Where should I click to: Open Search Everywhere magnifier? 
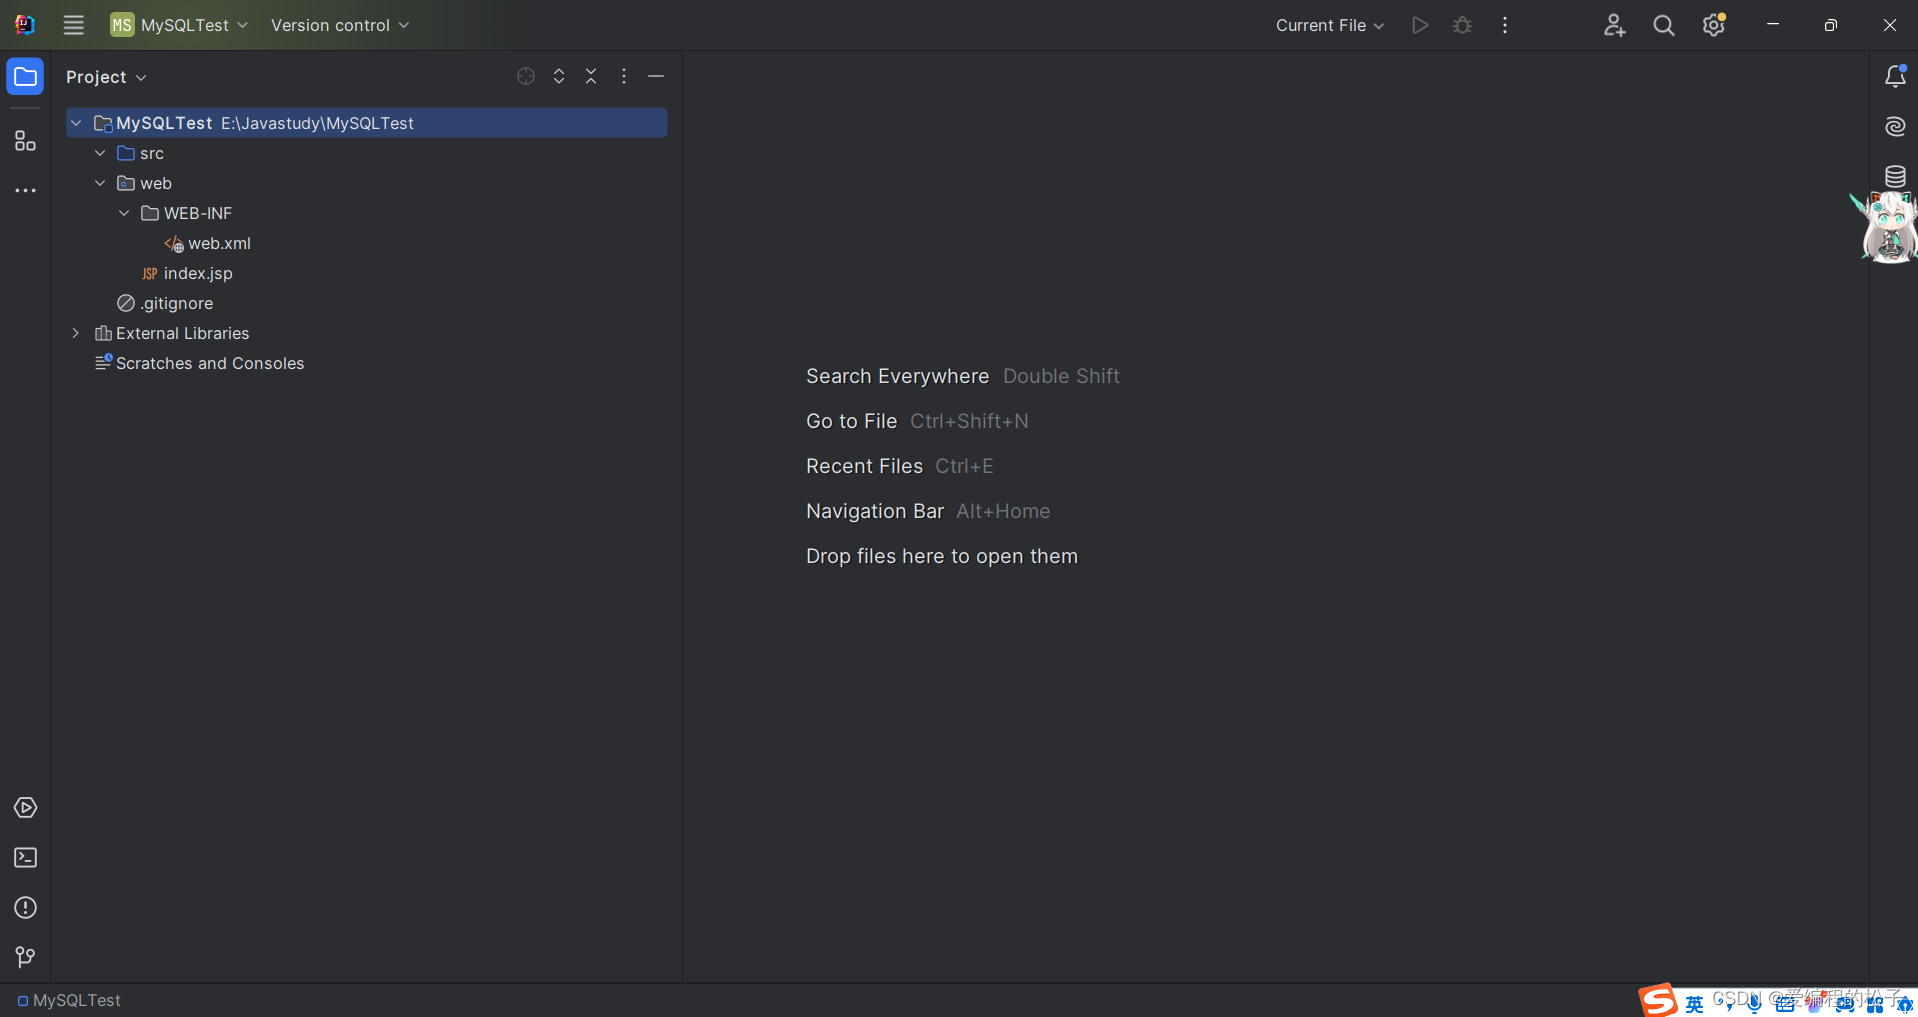(1664, 25)
